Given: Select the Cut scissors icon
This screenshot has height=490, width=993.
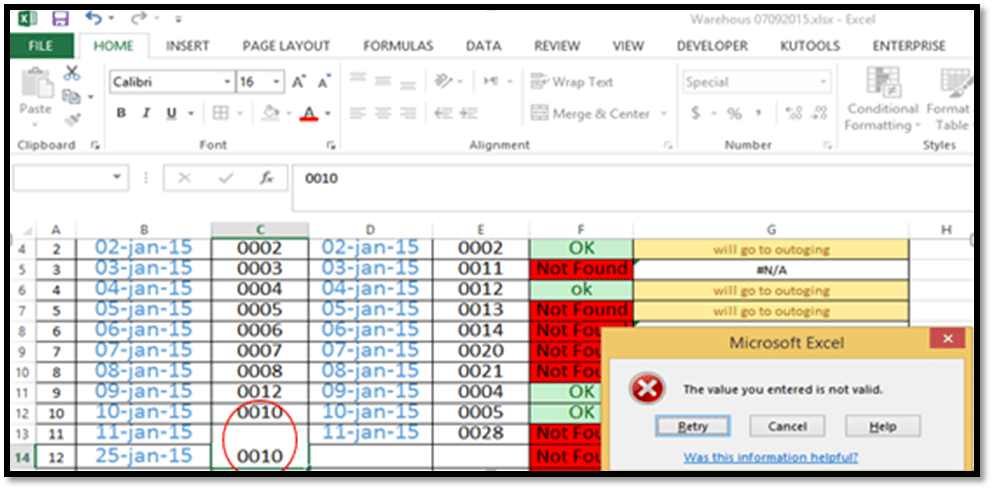Looking at the screenshot, I should pos(71,74).
